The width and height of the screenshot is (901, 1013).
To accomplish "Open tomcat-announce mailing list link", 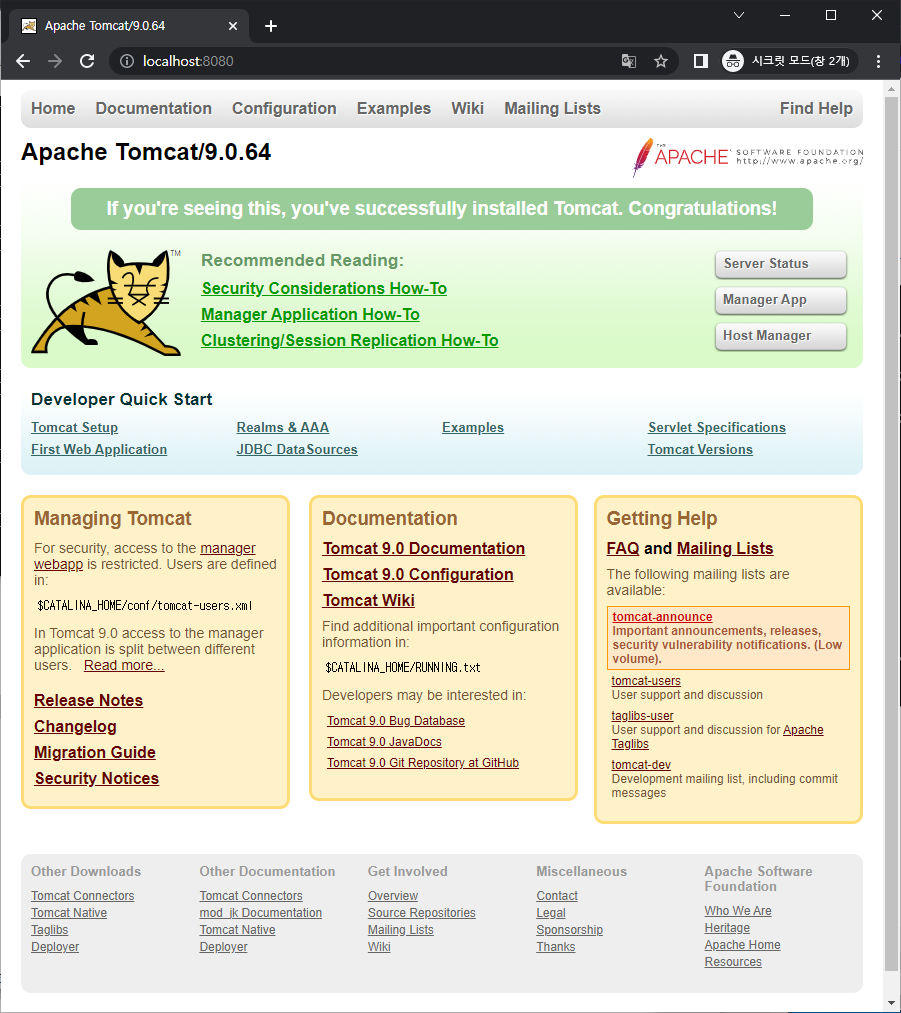I will (662, 616).
